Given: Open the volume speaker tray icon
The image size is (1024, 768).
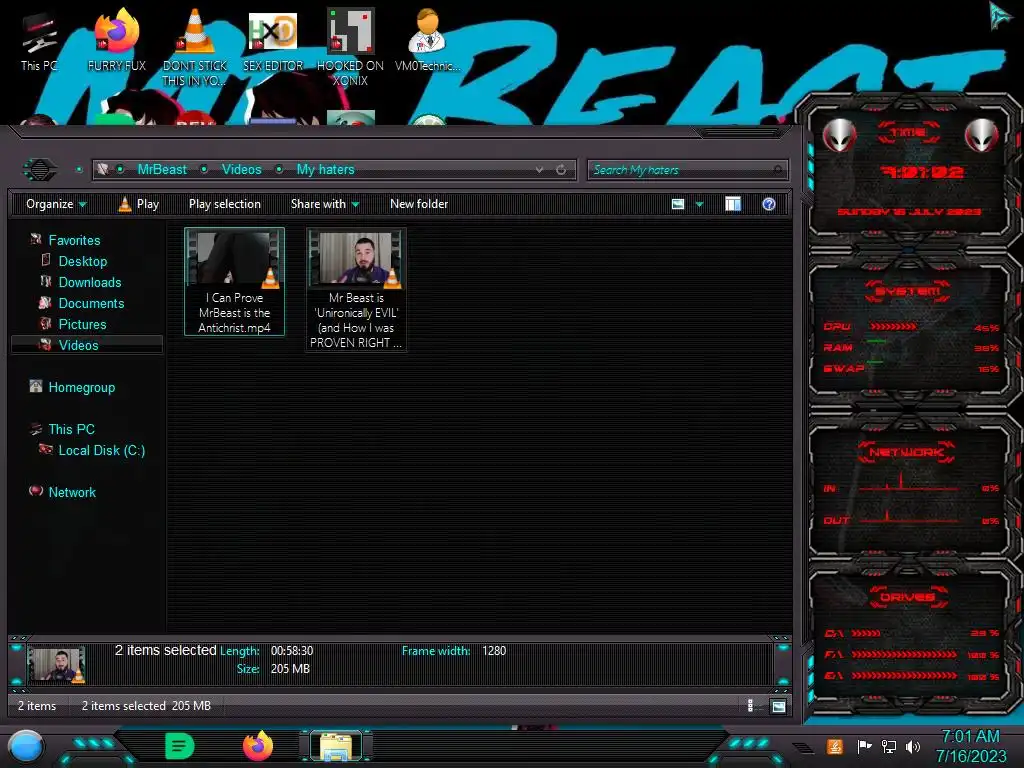Looking at the screenshot, I should click(912, 746).
